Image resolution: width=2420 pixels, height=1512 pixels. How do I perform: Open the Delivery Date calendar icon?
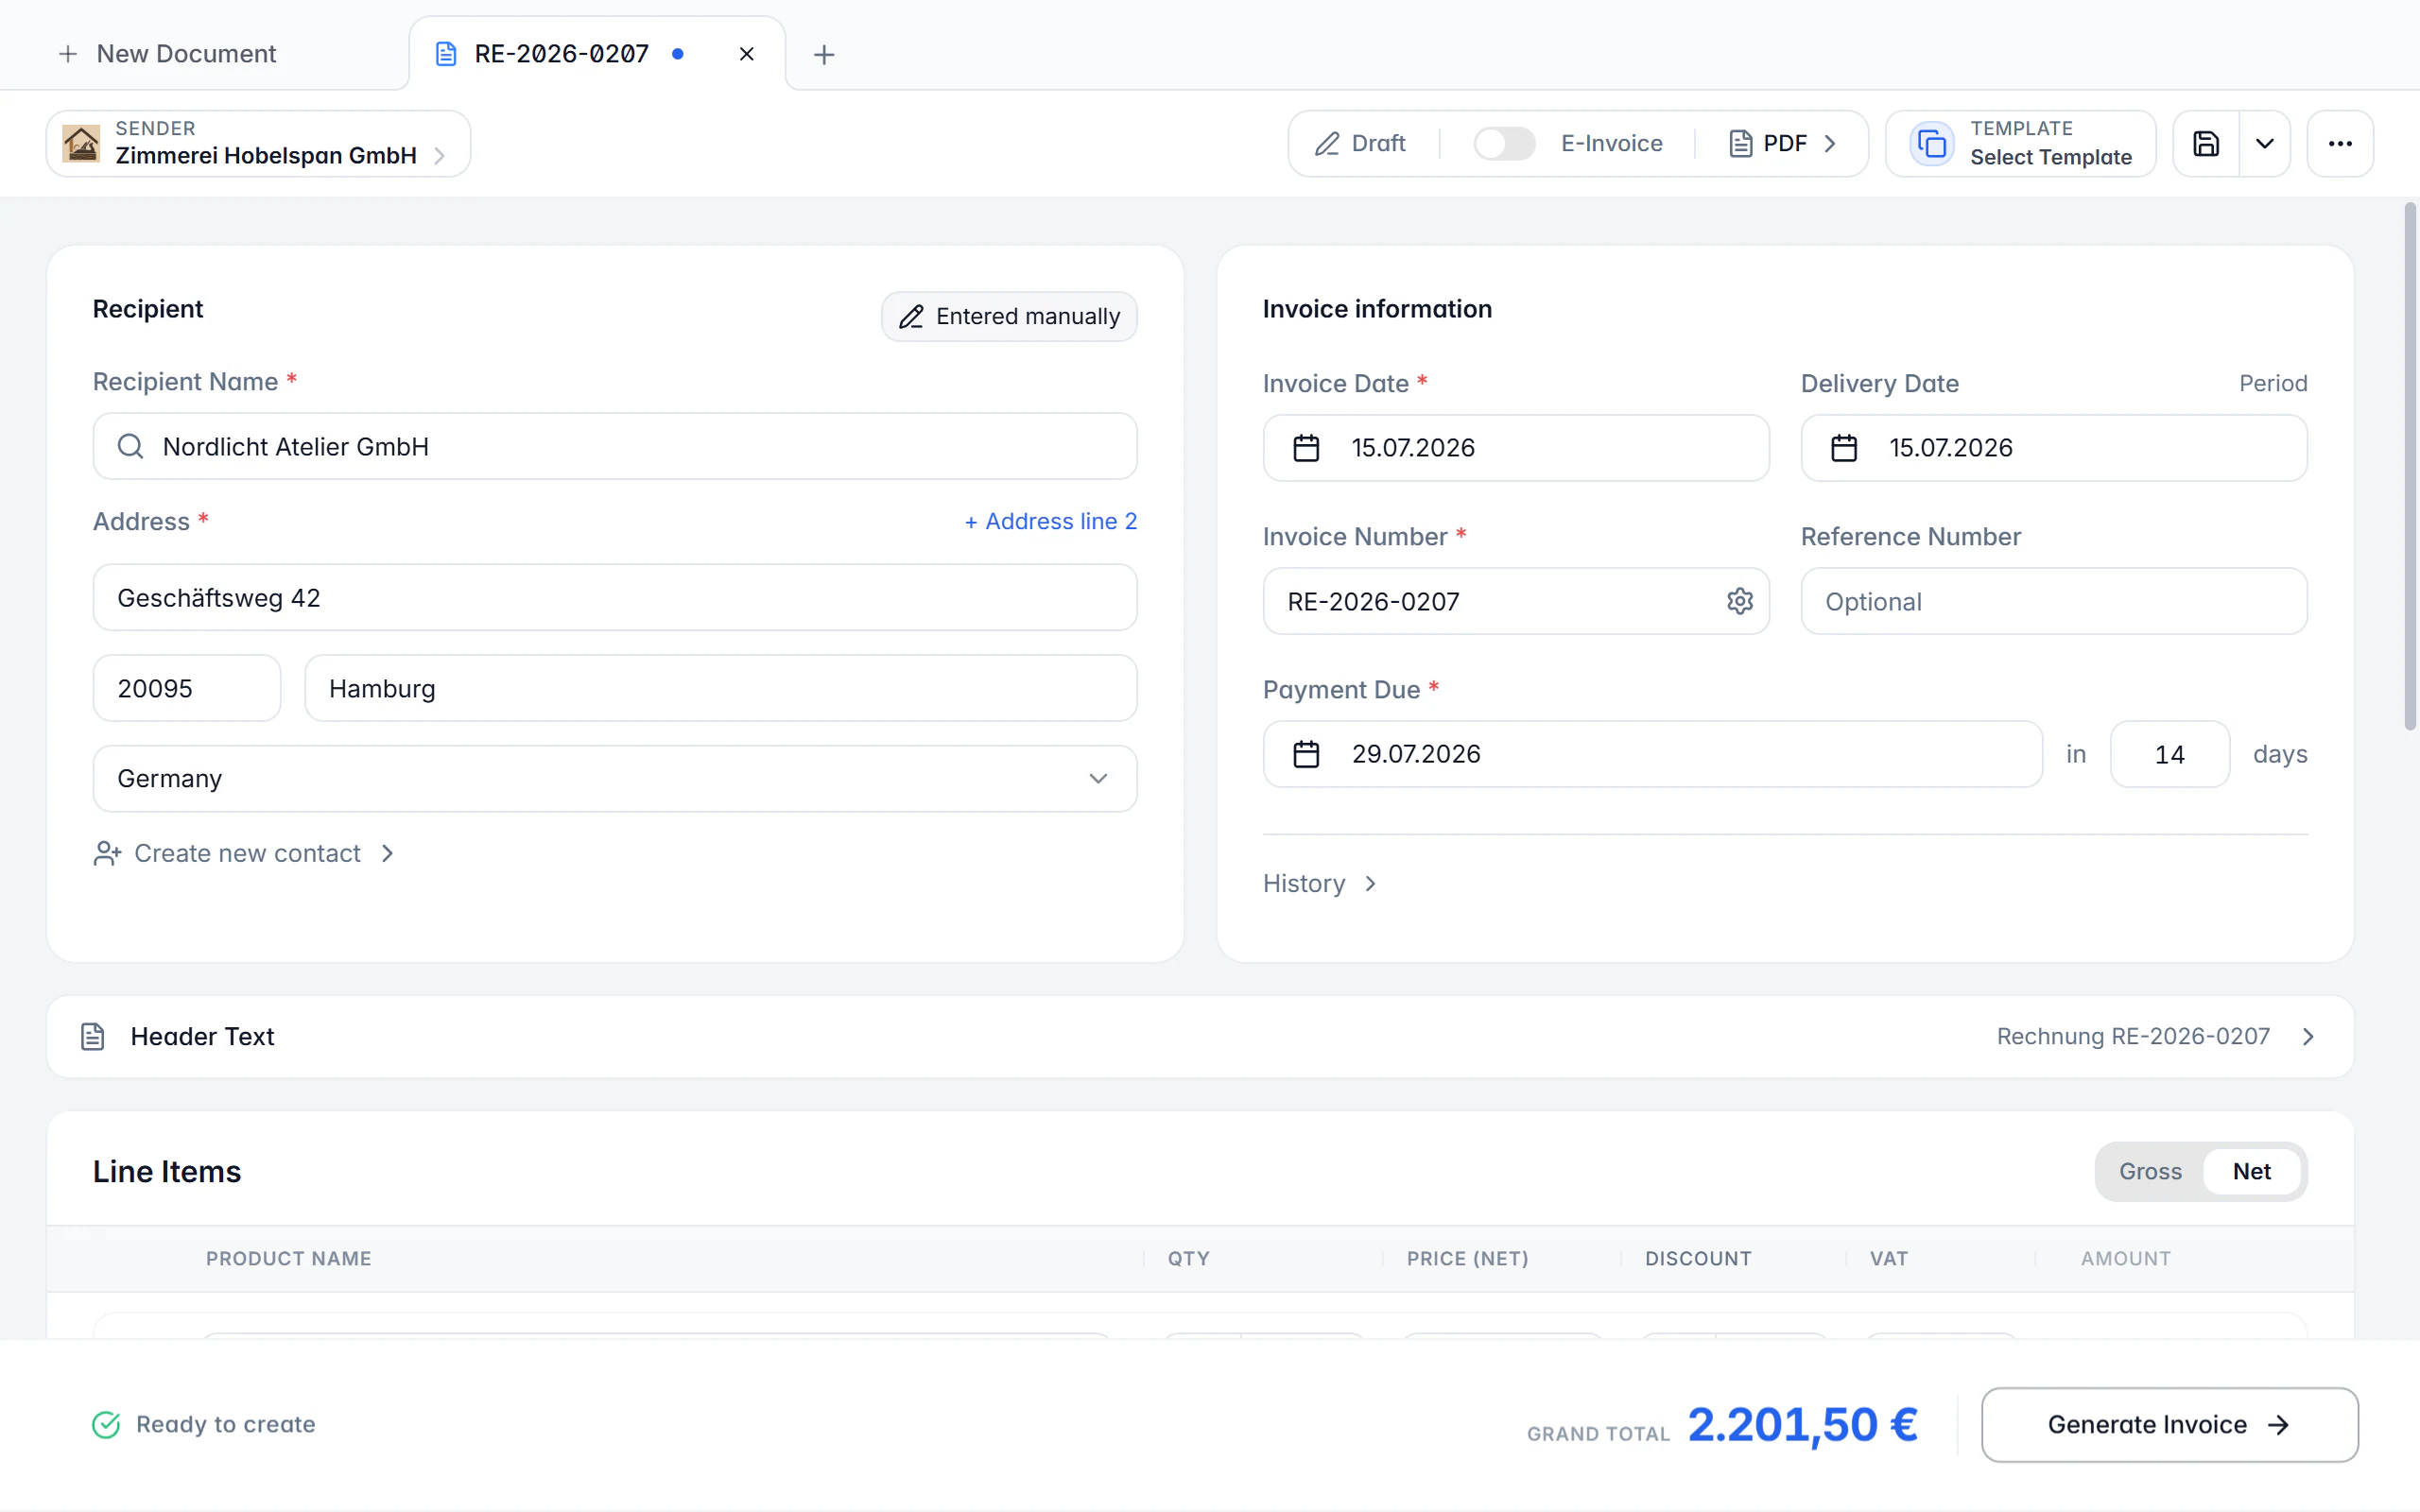[x=1844, y=447]
